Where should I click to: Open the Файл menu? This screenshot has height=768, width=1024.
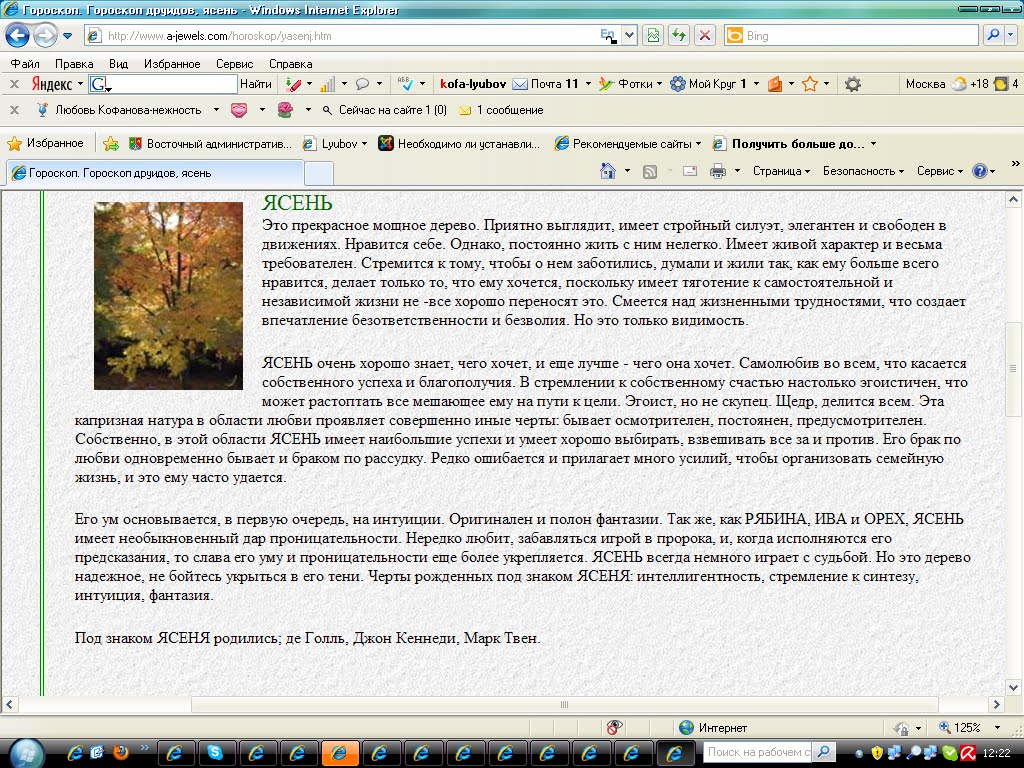point(25,64)
